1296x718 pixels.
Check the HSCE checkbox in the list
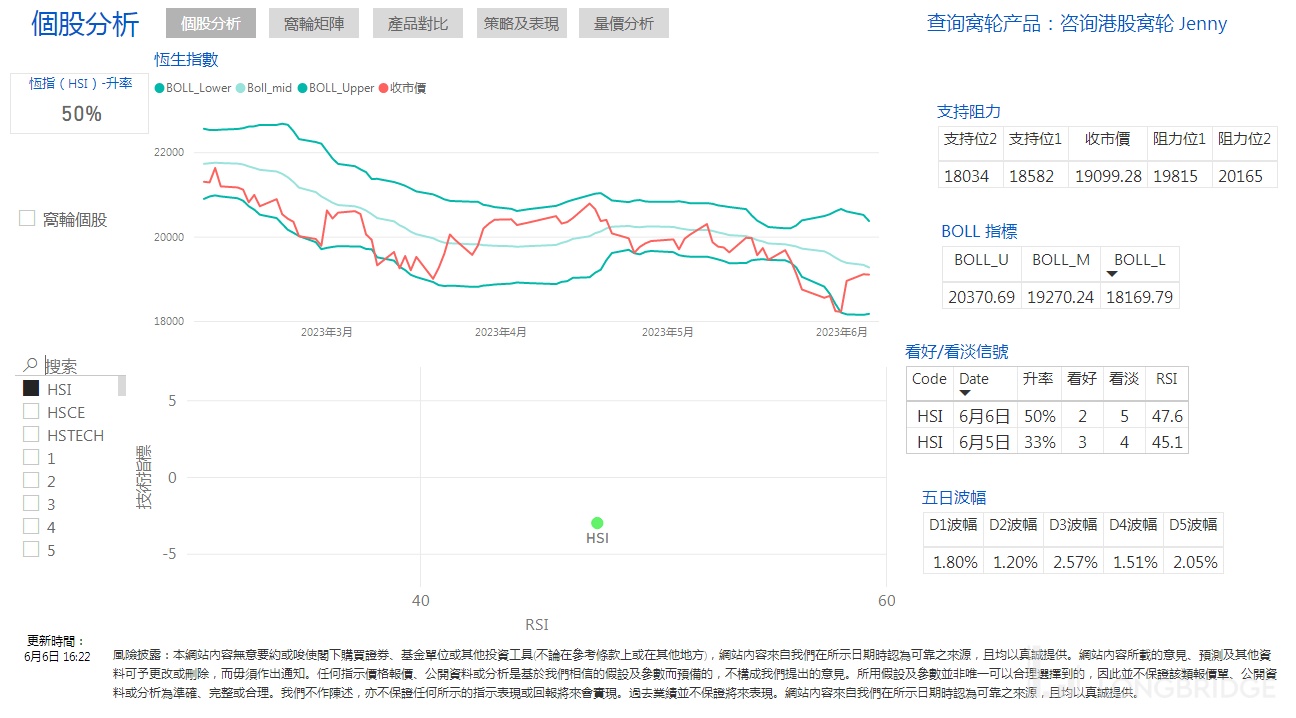click(31, 412)
